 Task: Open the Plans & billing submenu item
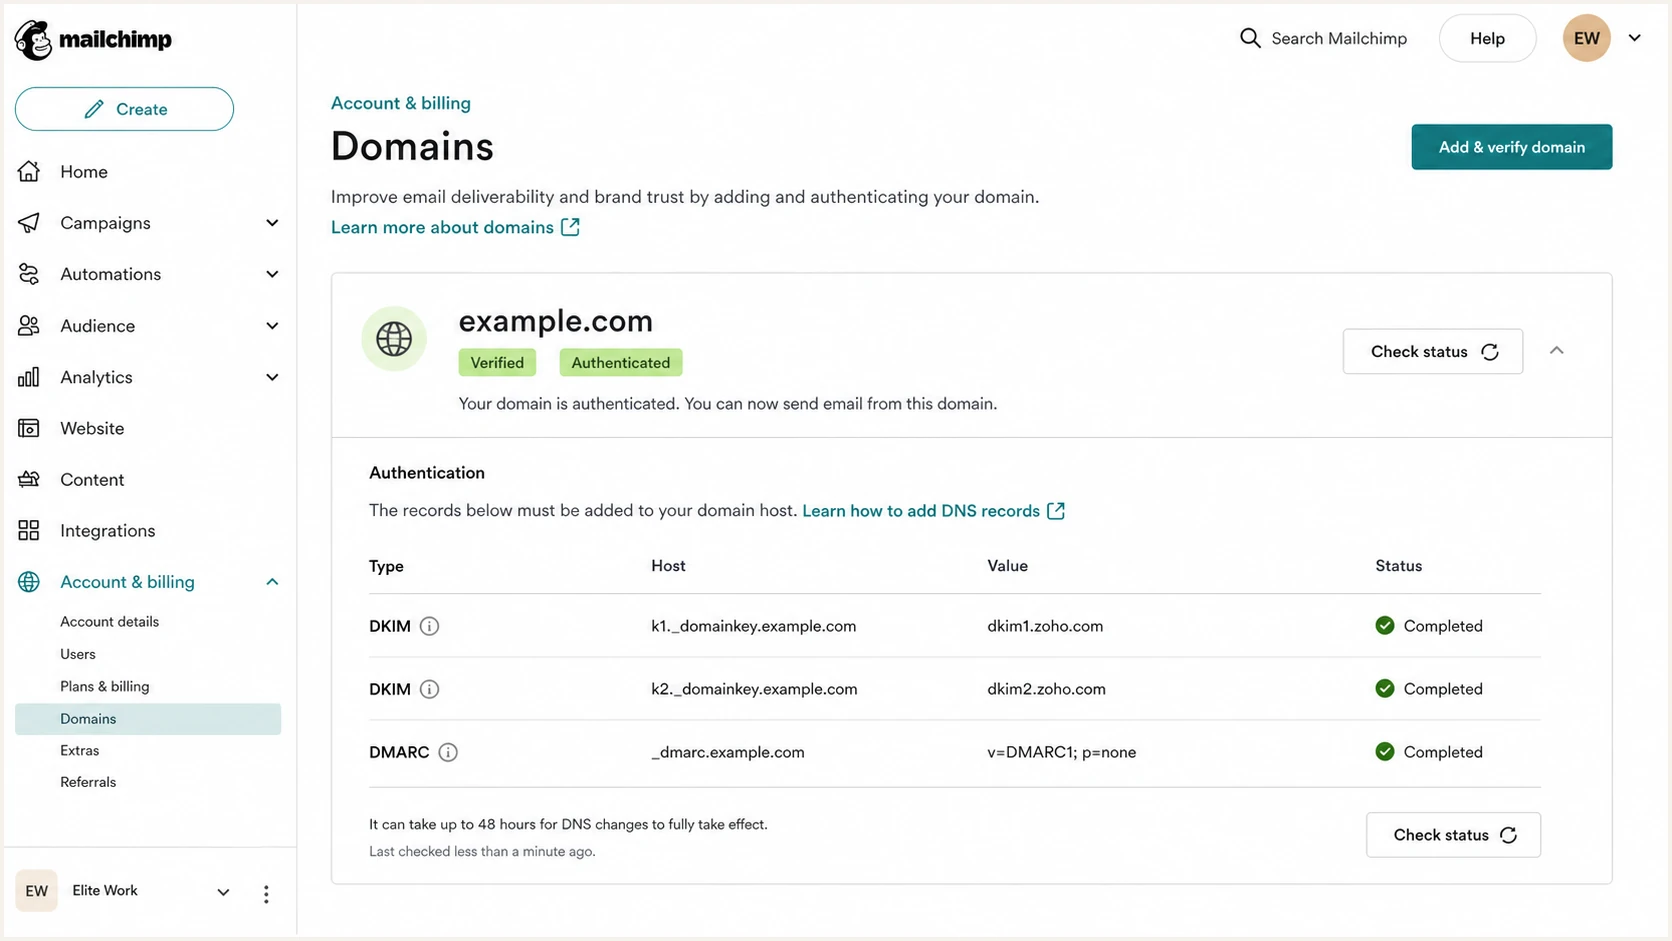click(x=105, y=686)
